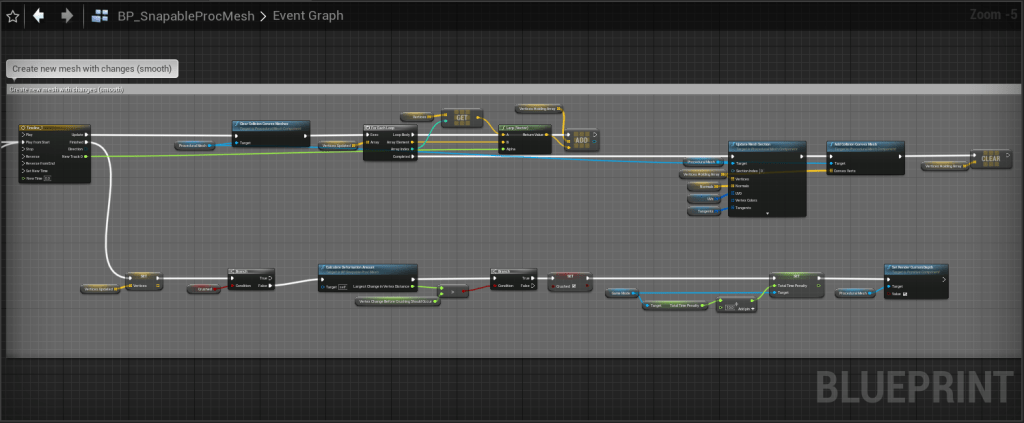Click the bookmark star icon
Screen dimensions: 1024x423
(13, 16)
